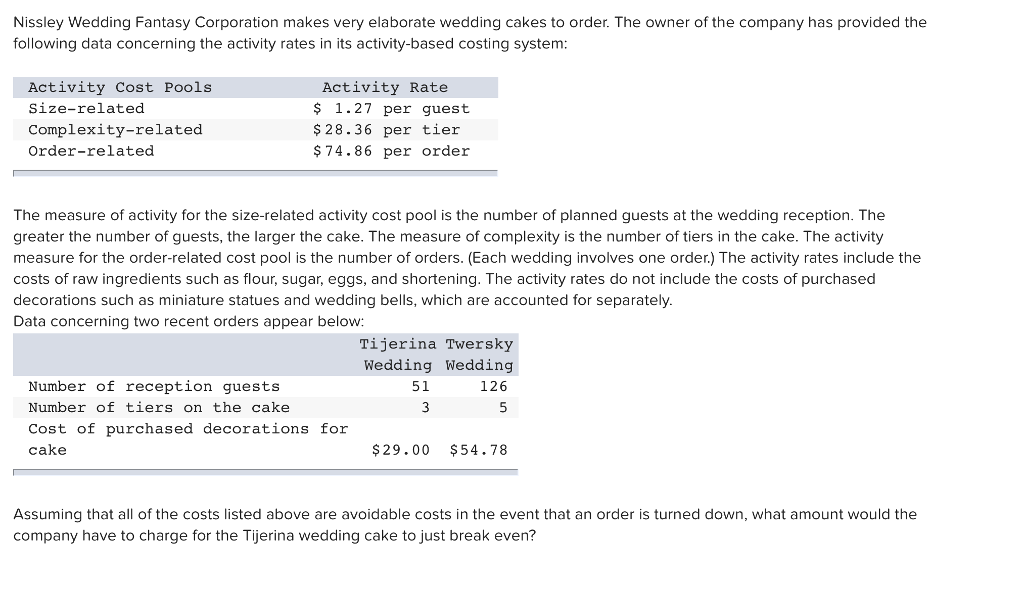Click the Activity Rate column header
Screen dimensions: 1024x589
coord(385,88)
